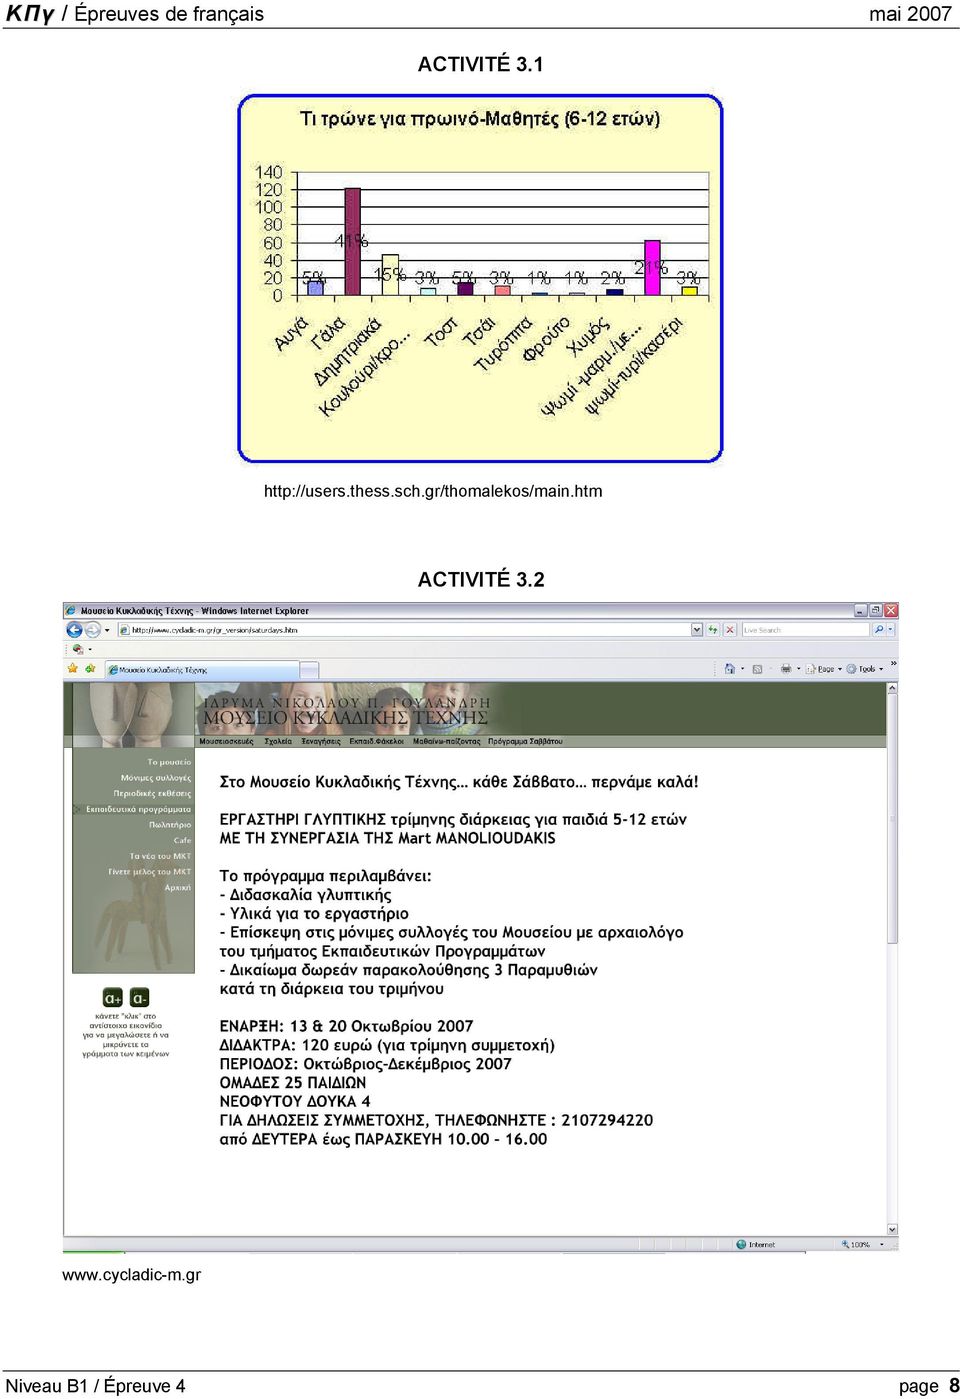The height and width of the screenshot is (1399, 960).
Task: Expand the address bar URL history dropdown
Action: pos(697,630)
